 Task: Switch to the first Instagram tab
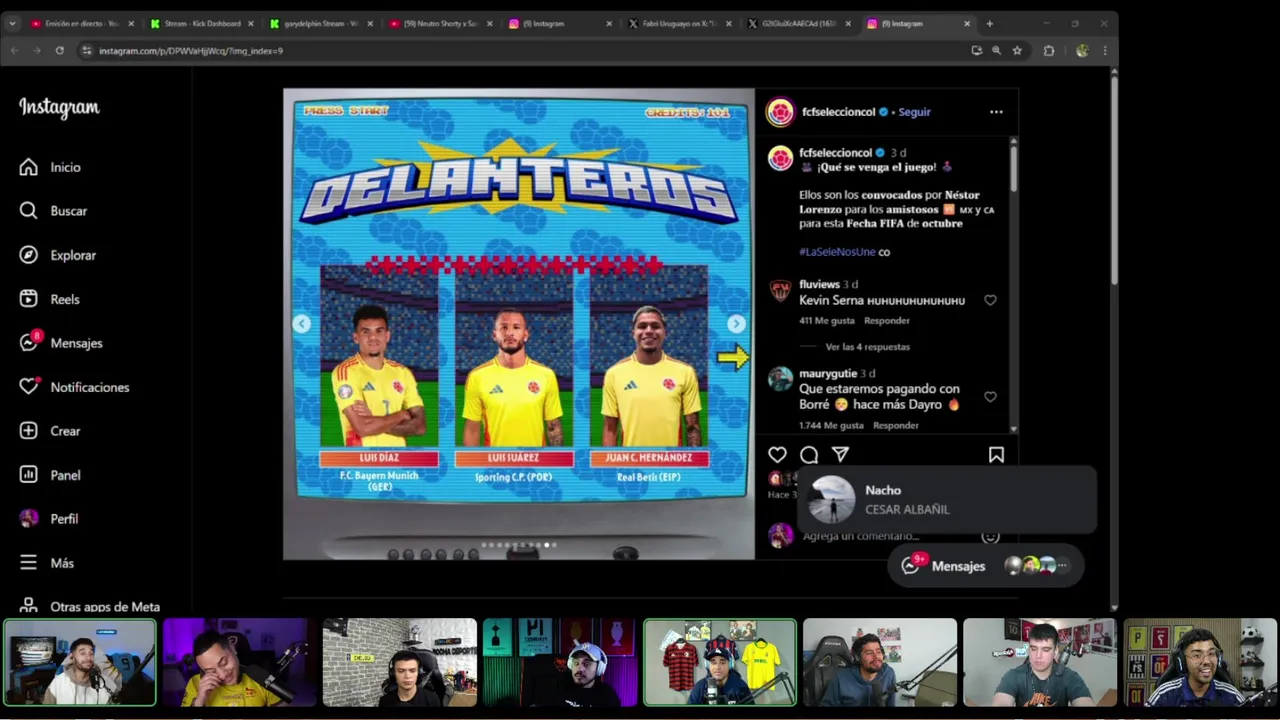tap(559, 23)
